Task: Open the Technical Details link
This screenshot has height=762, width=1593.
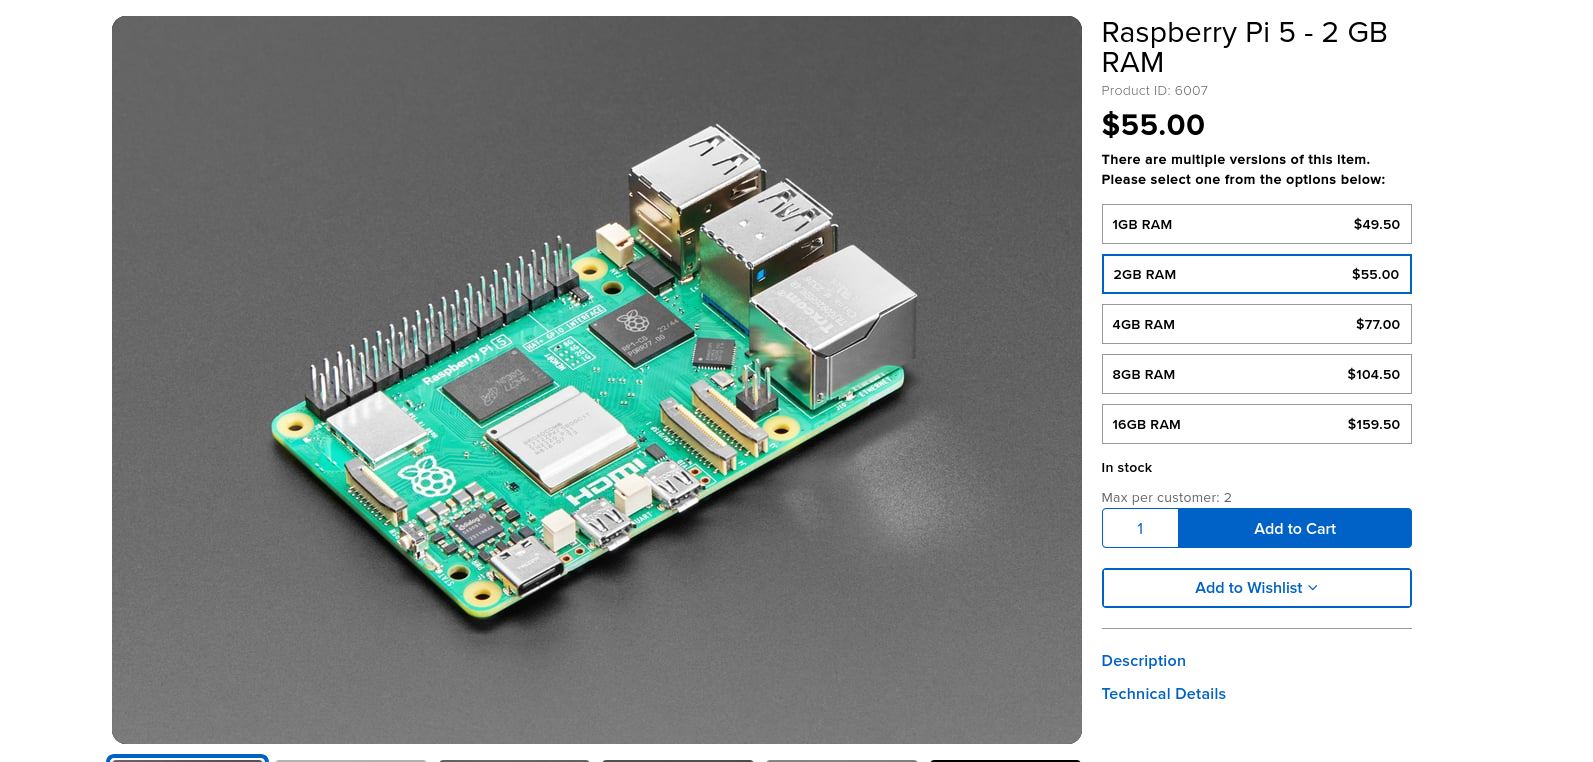Action: coord(1163,694)
